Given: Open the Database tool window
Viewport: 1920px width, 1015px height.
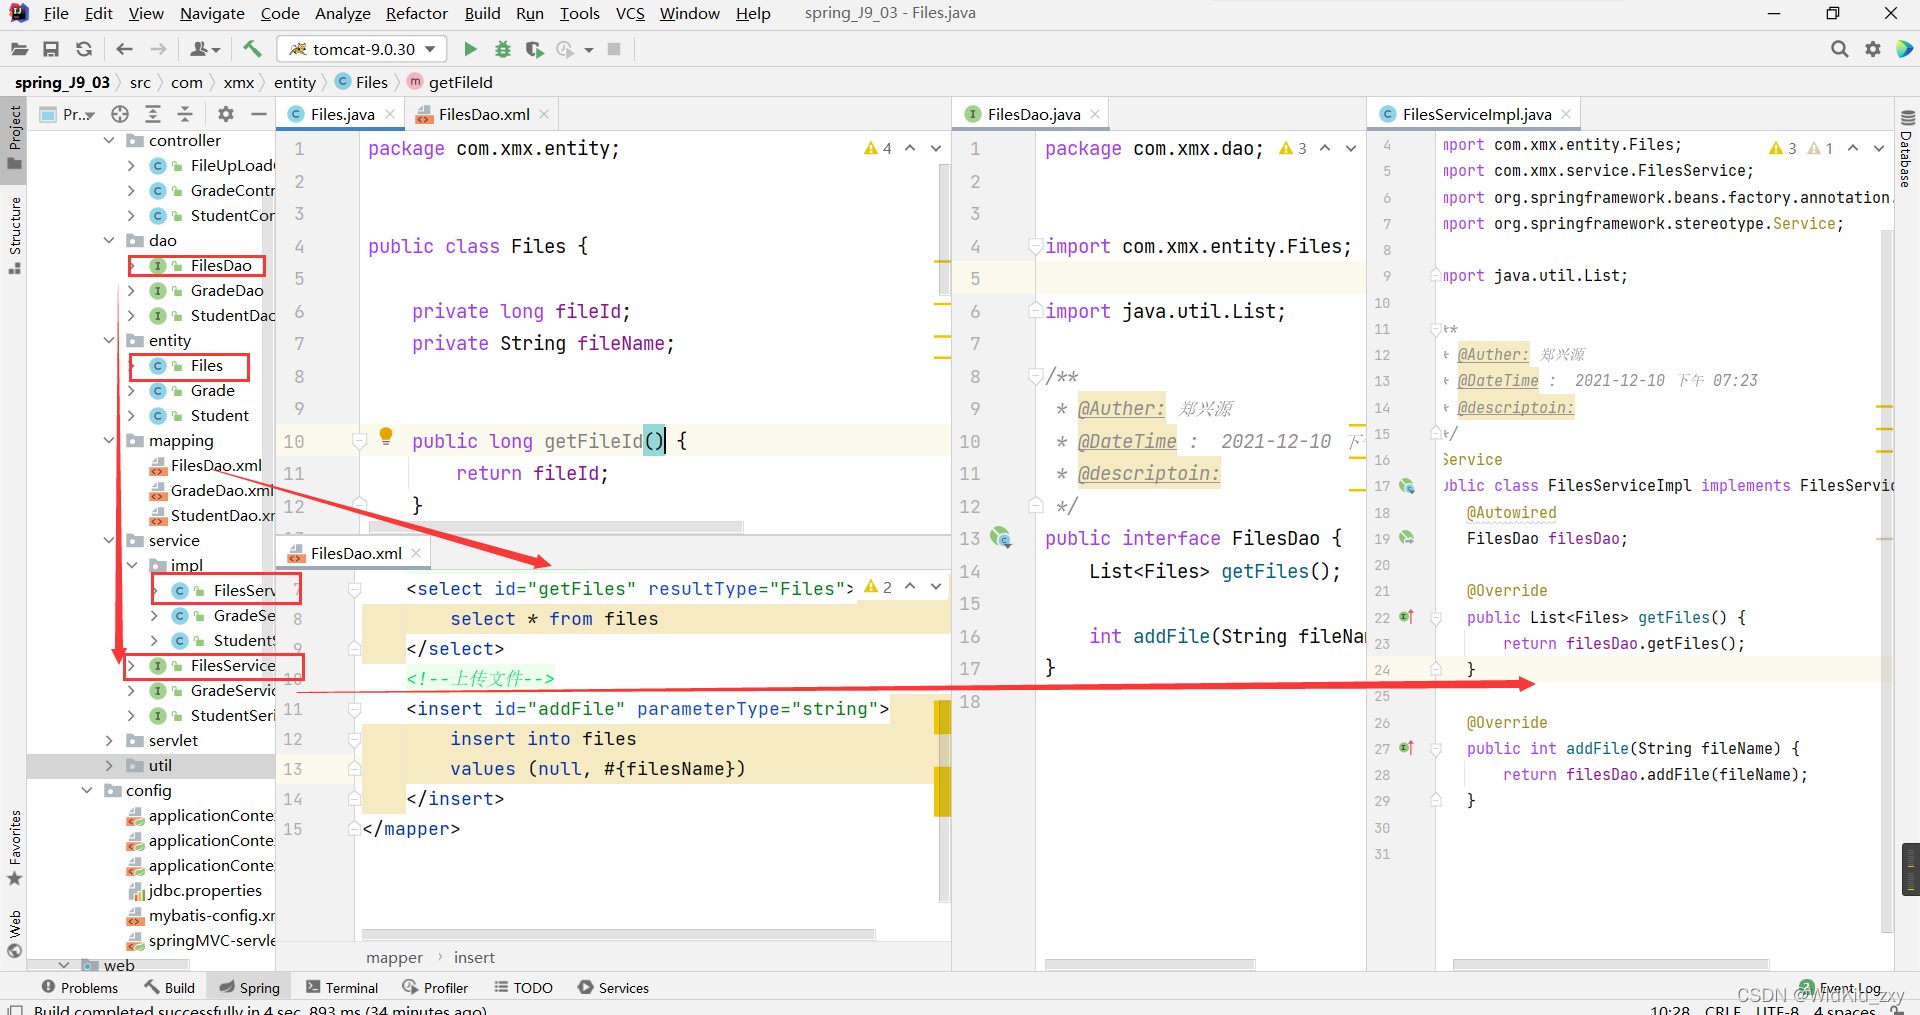Looking at the screenshot, I should [1906, 148].
